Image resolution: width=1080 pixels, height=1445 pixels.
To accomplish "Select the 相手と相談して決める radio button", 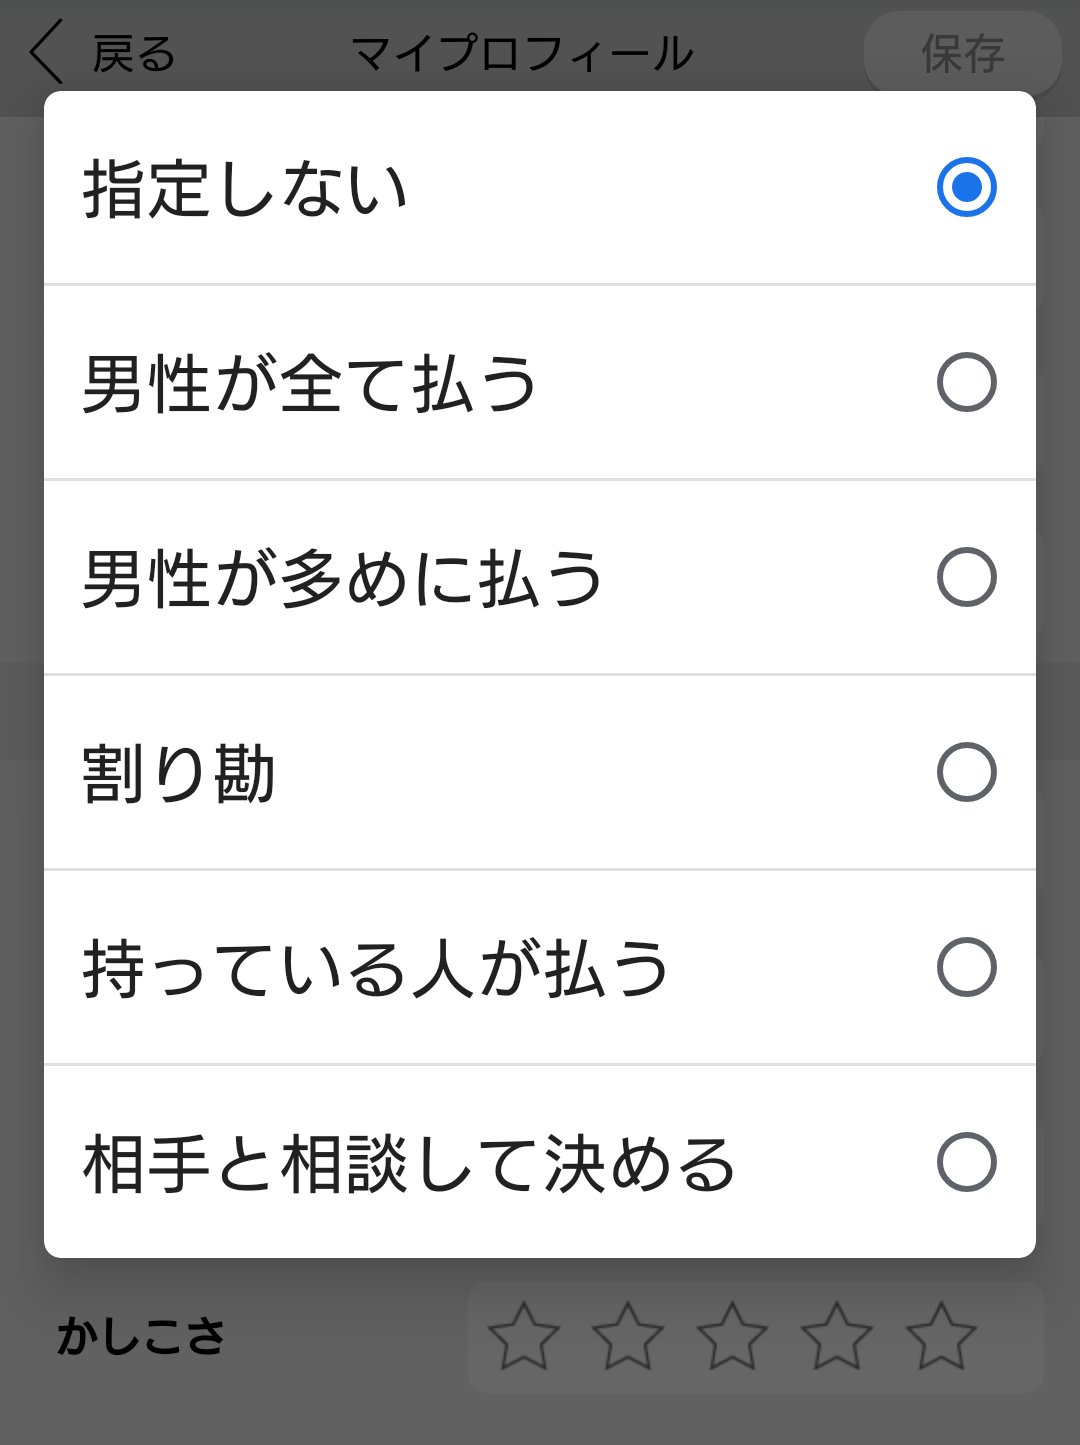I will (x=966, y=1162).
